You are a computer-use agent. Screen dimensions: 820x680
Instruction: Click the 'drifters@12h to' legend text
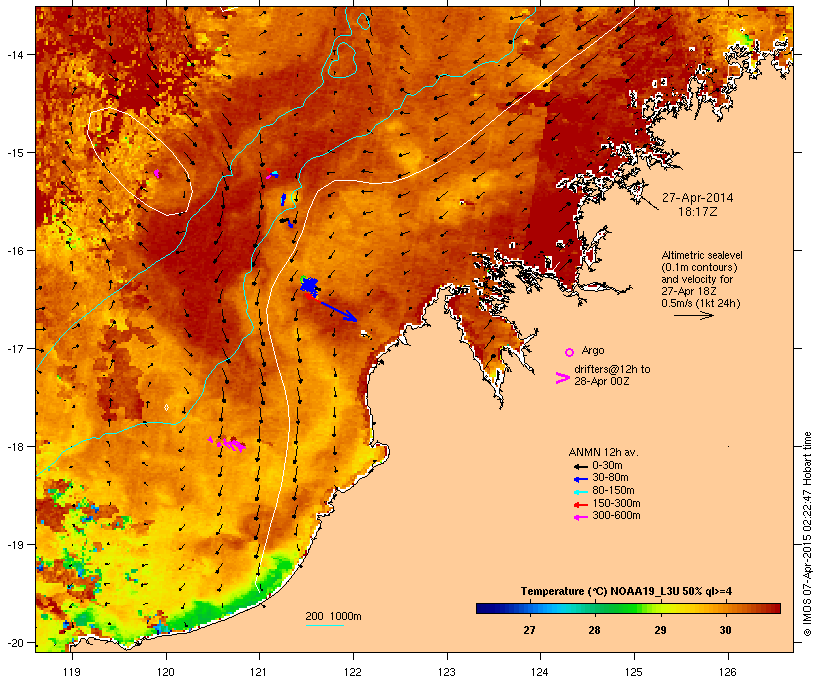pos(612,369)
